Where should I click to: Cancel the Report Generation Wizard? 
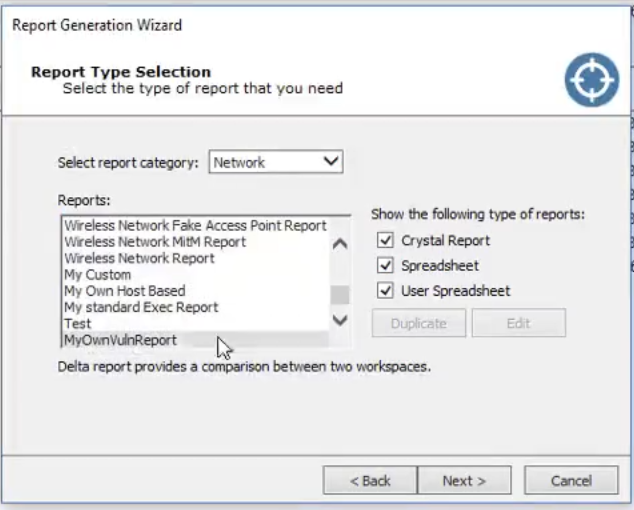coord(571,480)
